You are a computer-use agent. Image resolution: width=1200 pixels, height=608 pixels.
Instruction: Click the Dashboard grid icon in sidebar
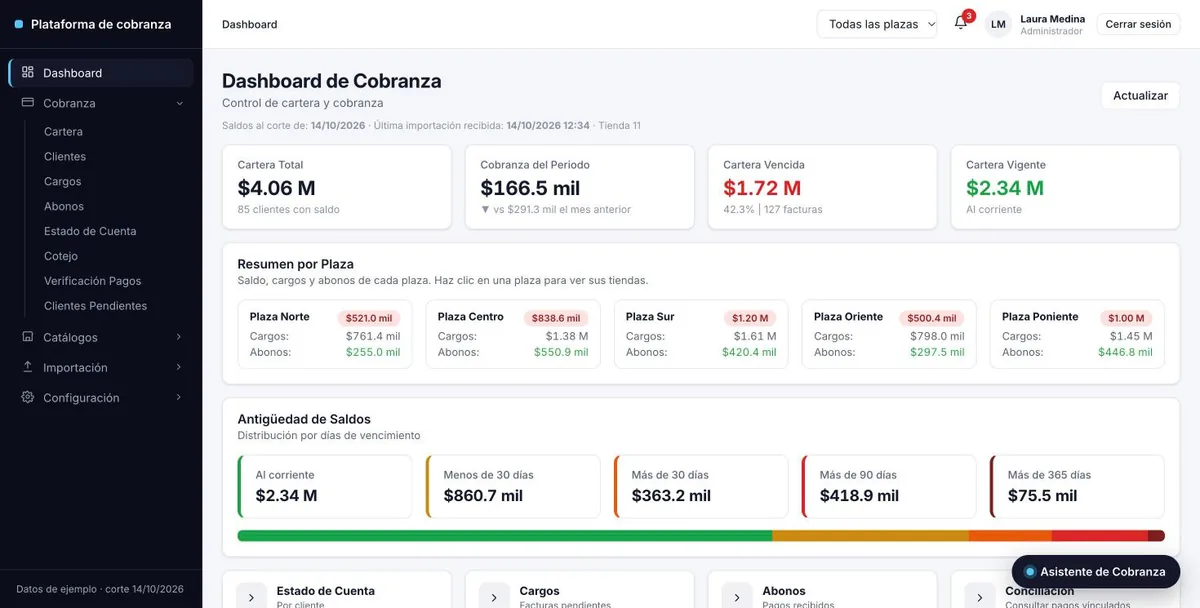(28, 72)
